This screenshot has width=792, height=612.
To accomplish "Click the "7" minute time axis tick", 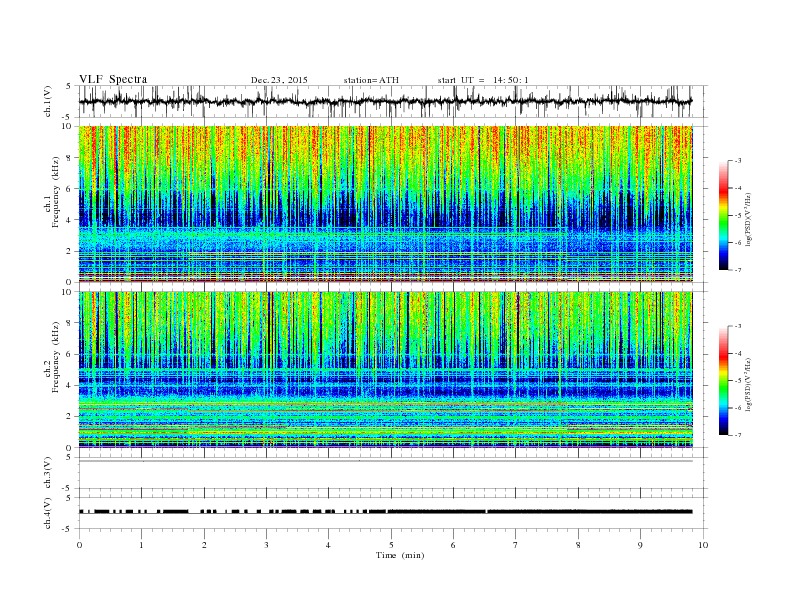I will [516, 545].
